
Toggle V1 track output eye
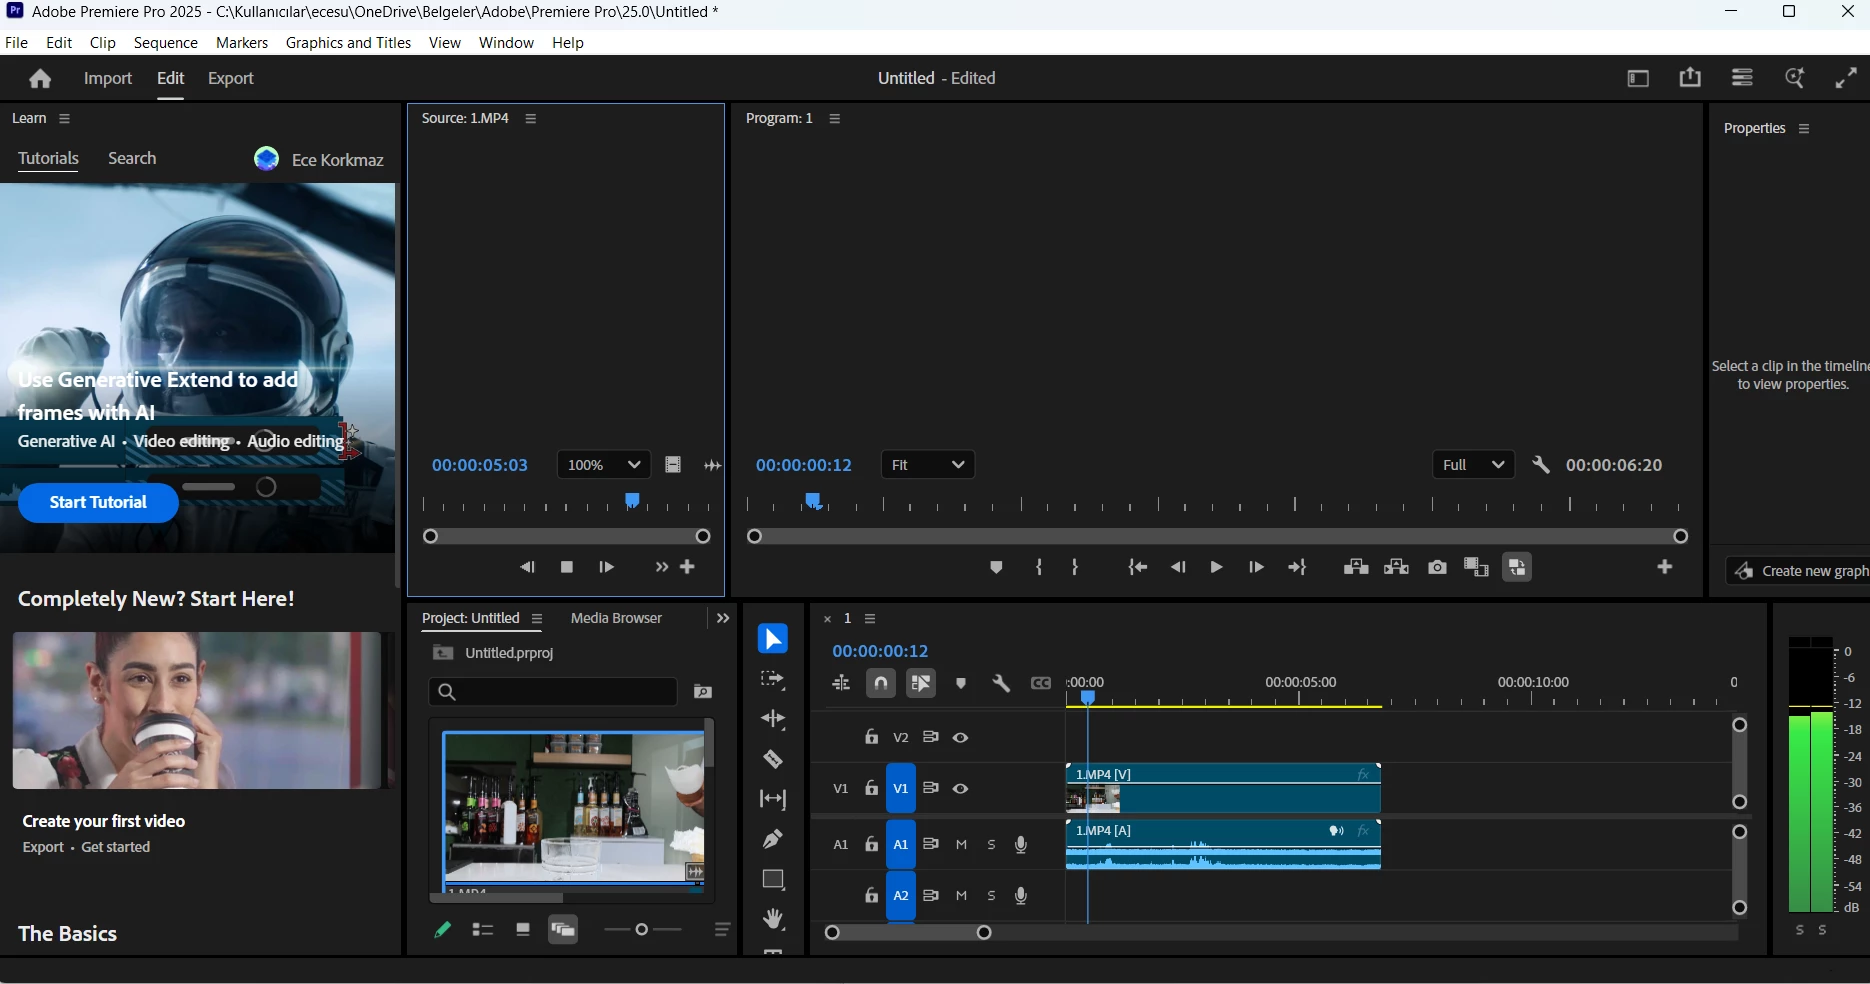[x=961, y=789]
